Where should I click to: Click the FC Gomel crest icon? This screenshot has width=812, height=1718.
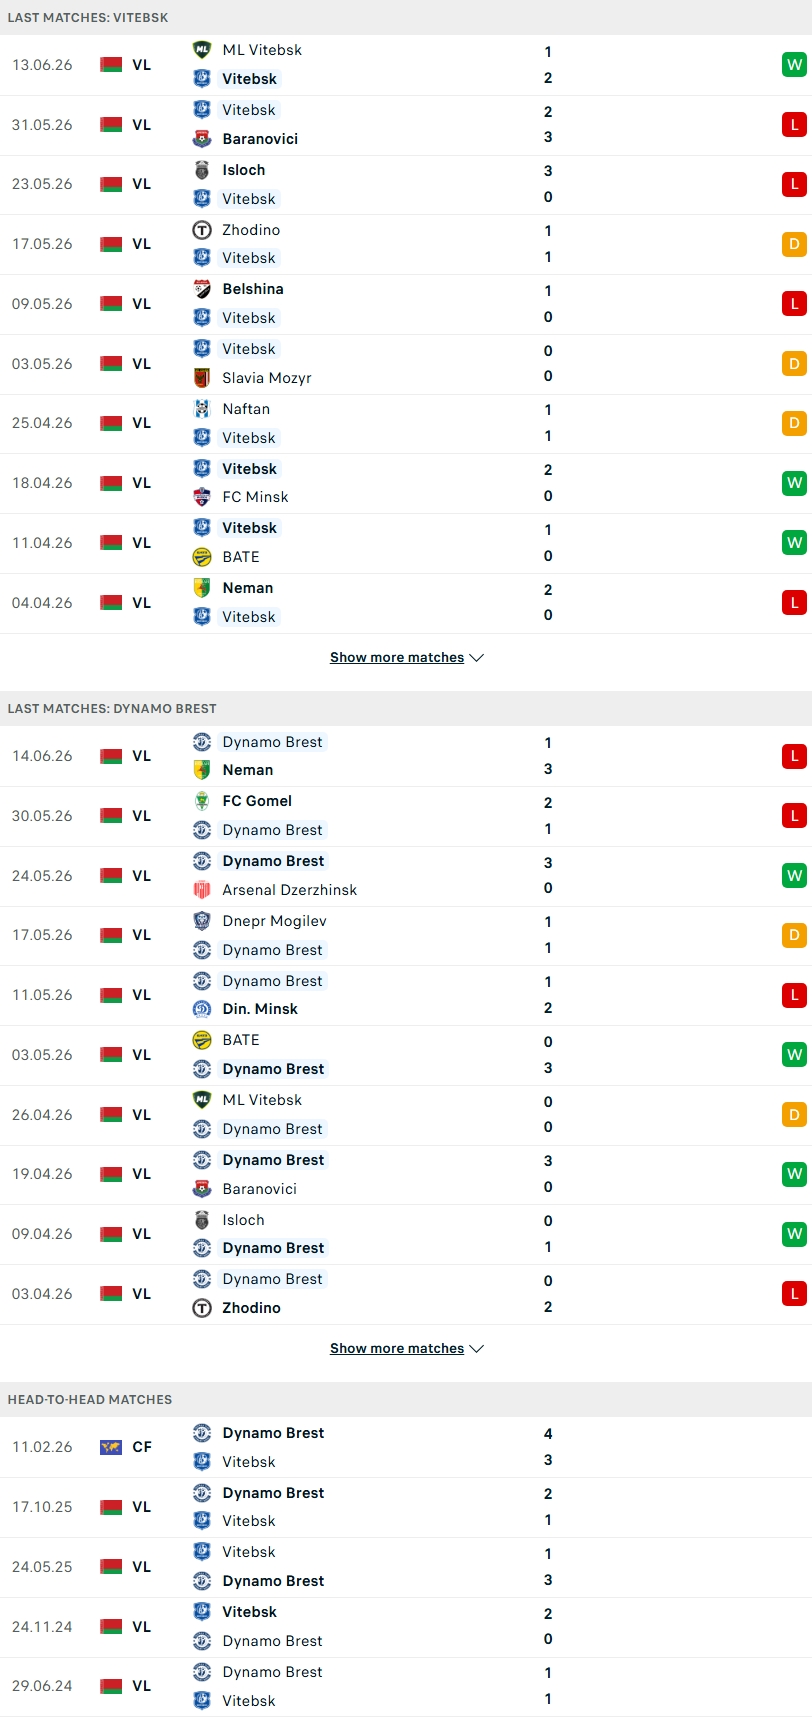pyautogui.click(x=202, y=801)
